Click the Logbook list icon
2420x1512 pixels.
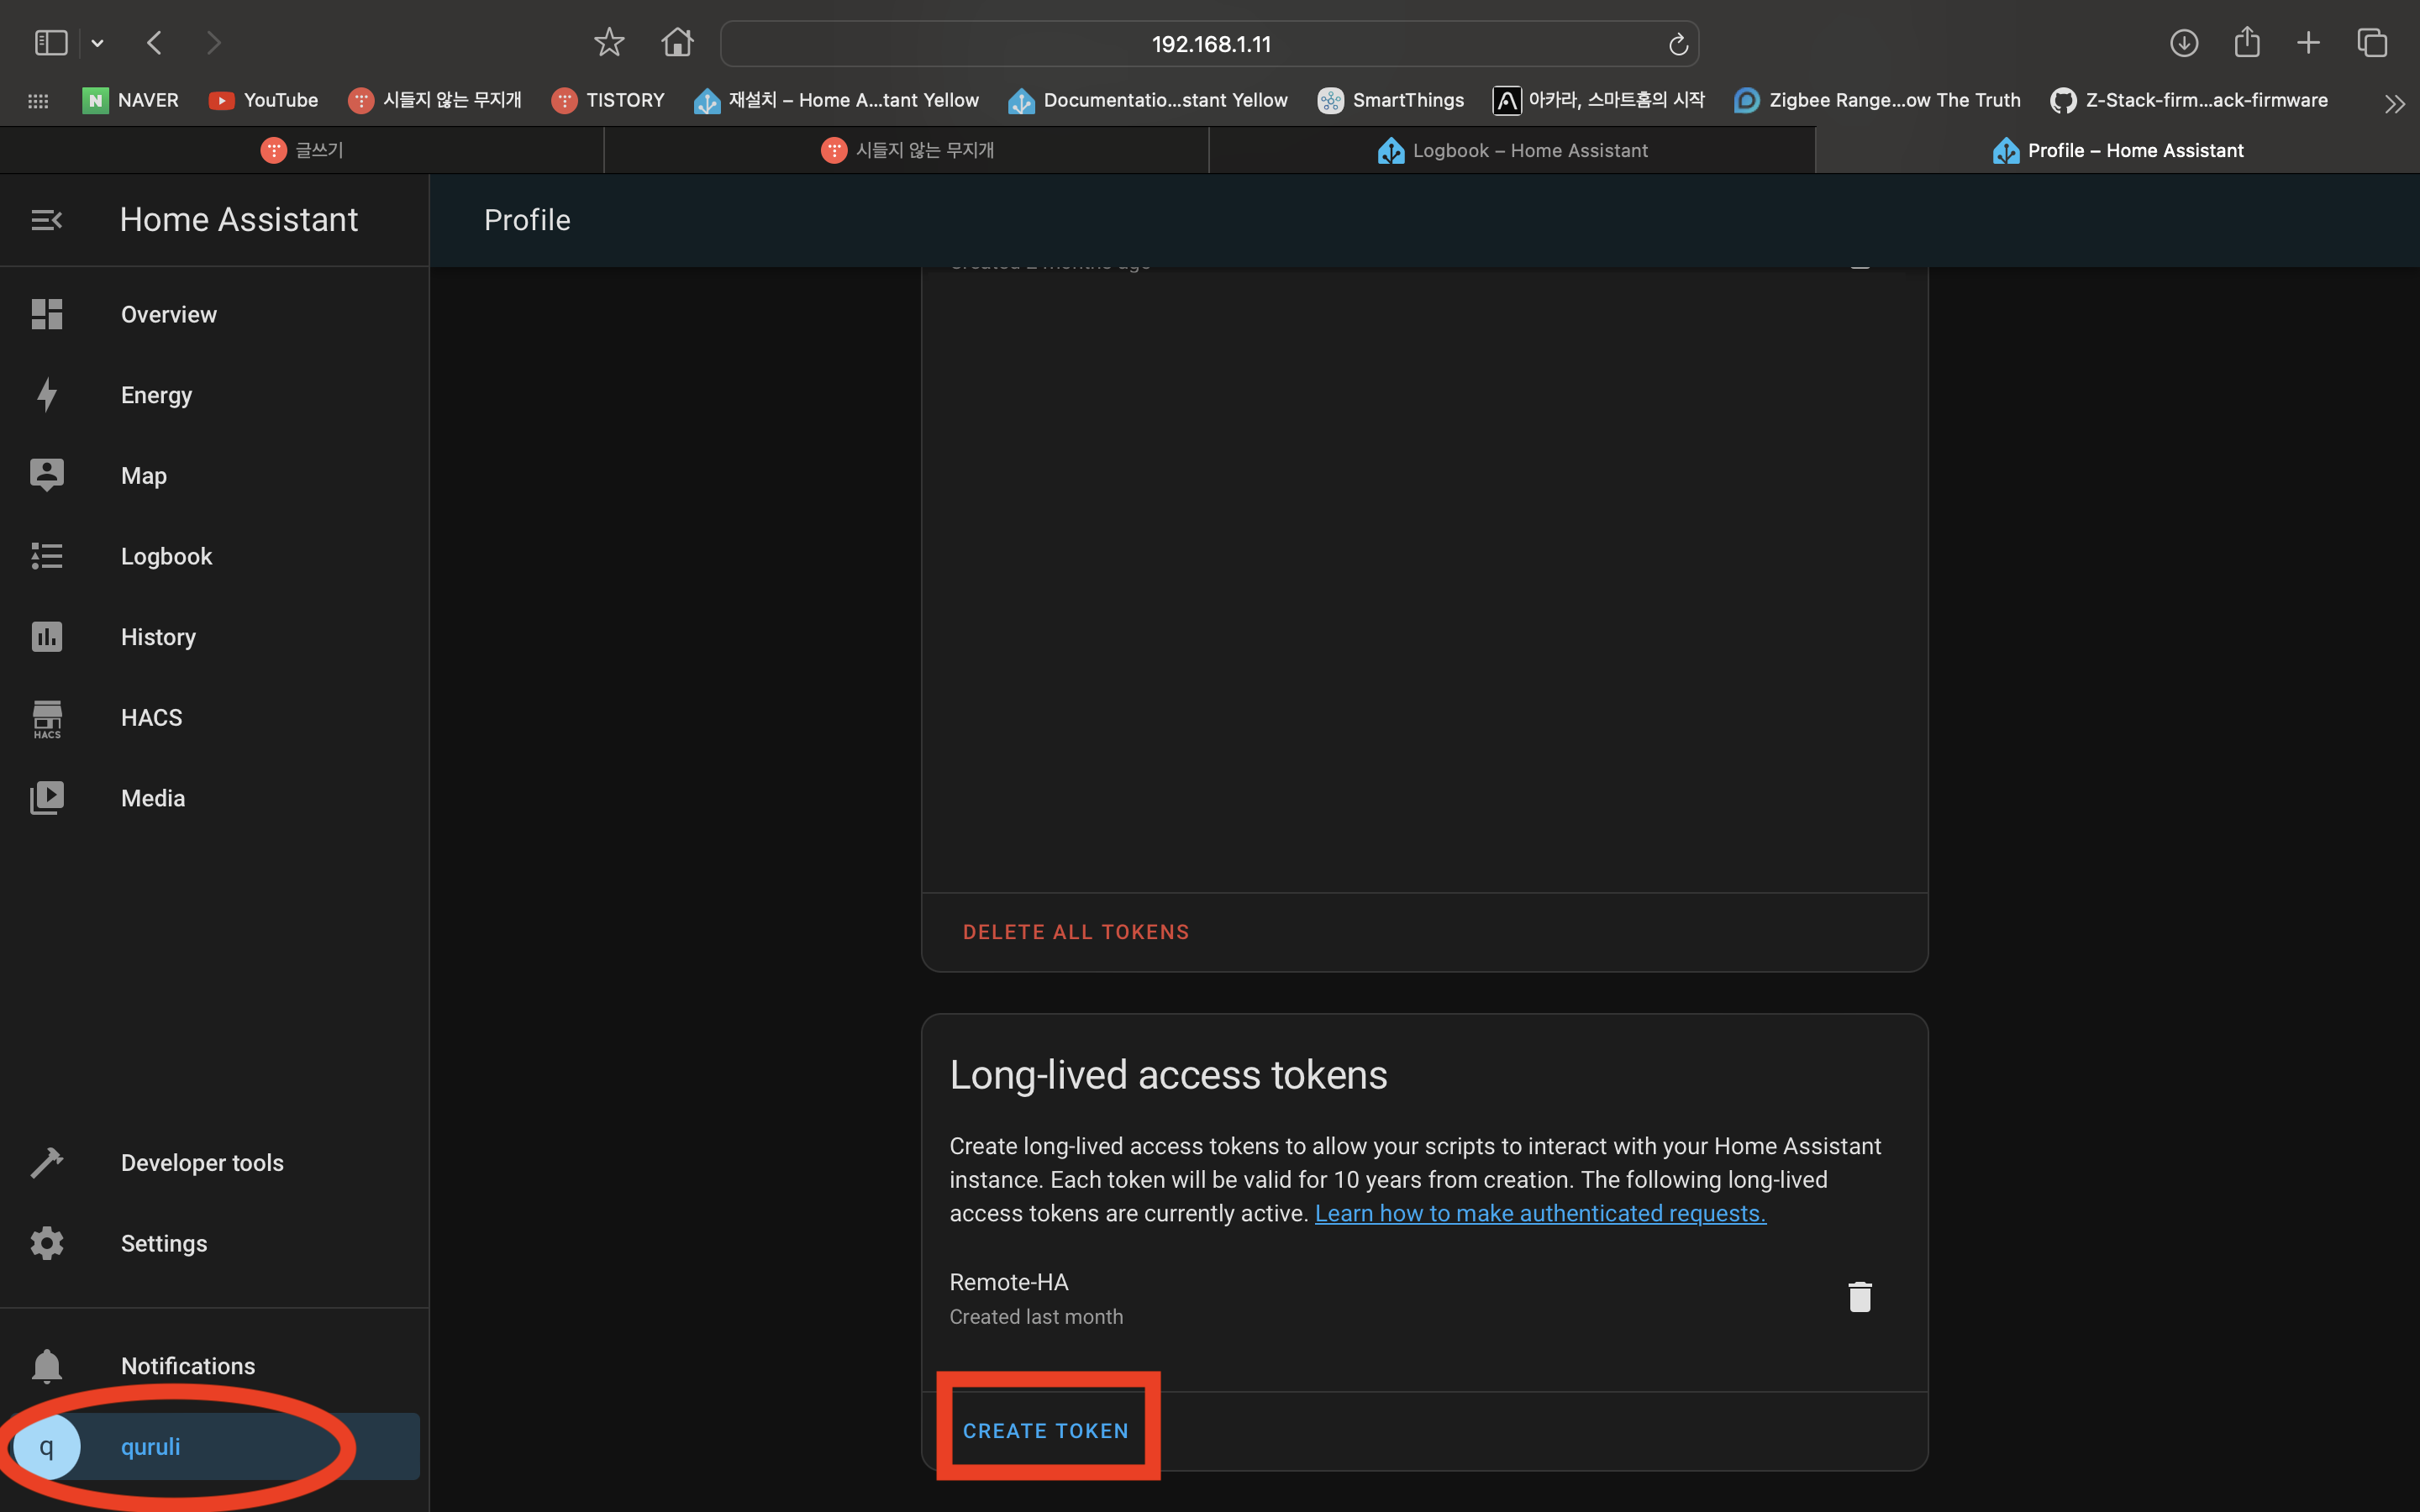[x=46, y=556]
